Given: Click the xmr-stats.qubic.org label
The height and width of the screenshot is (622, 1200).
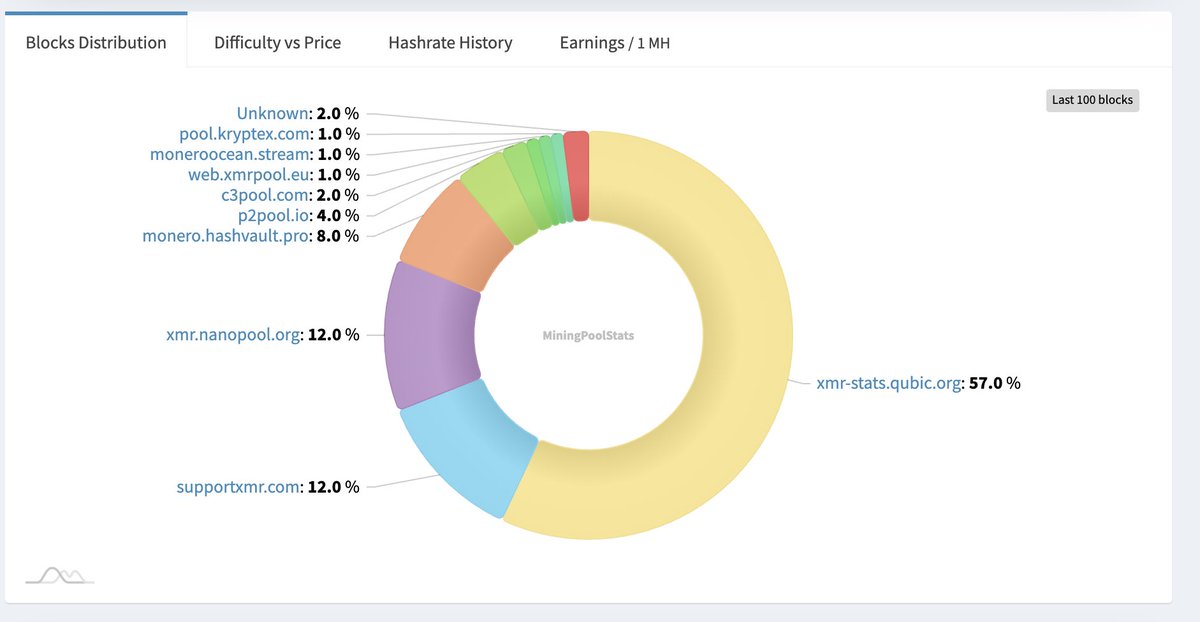Looking at the screenshot, I should click(x=890, y=382).
